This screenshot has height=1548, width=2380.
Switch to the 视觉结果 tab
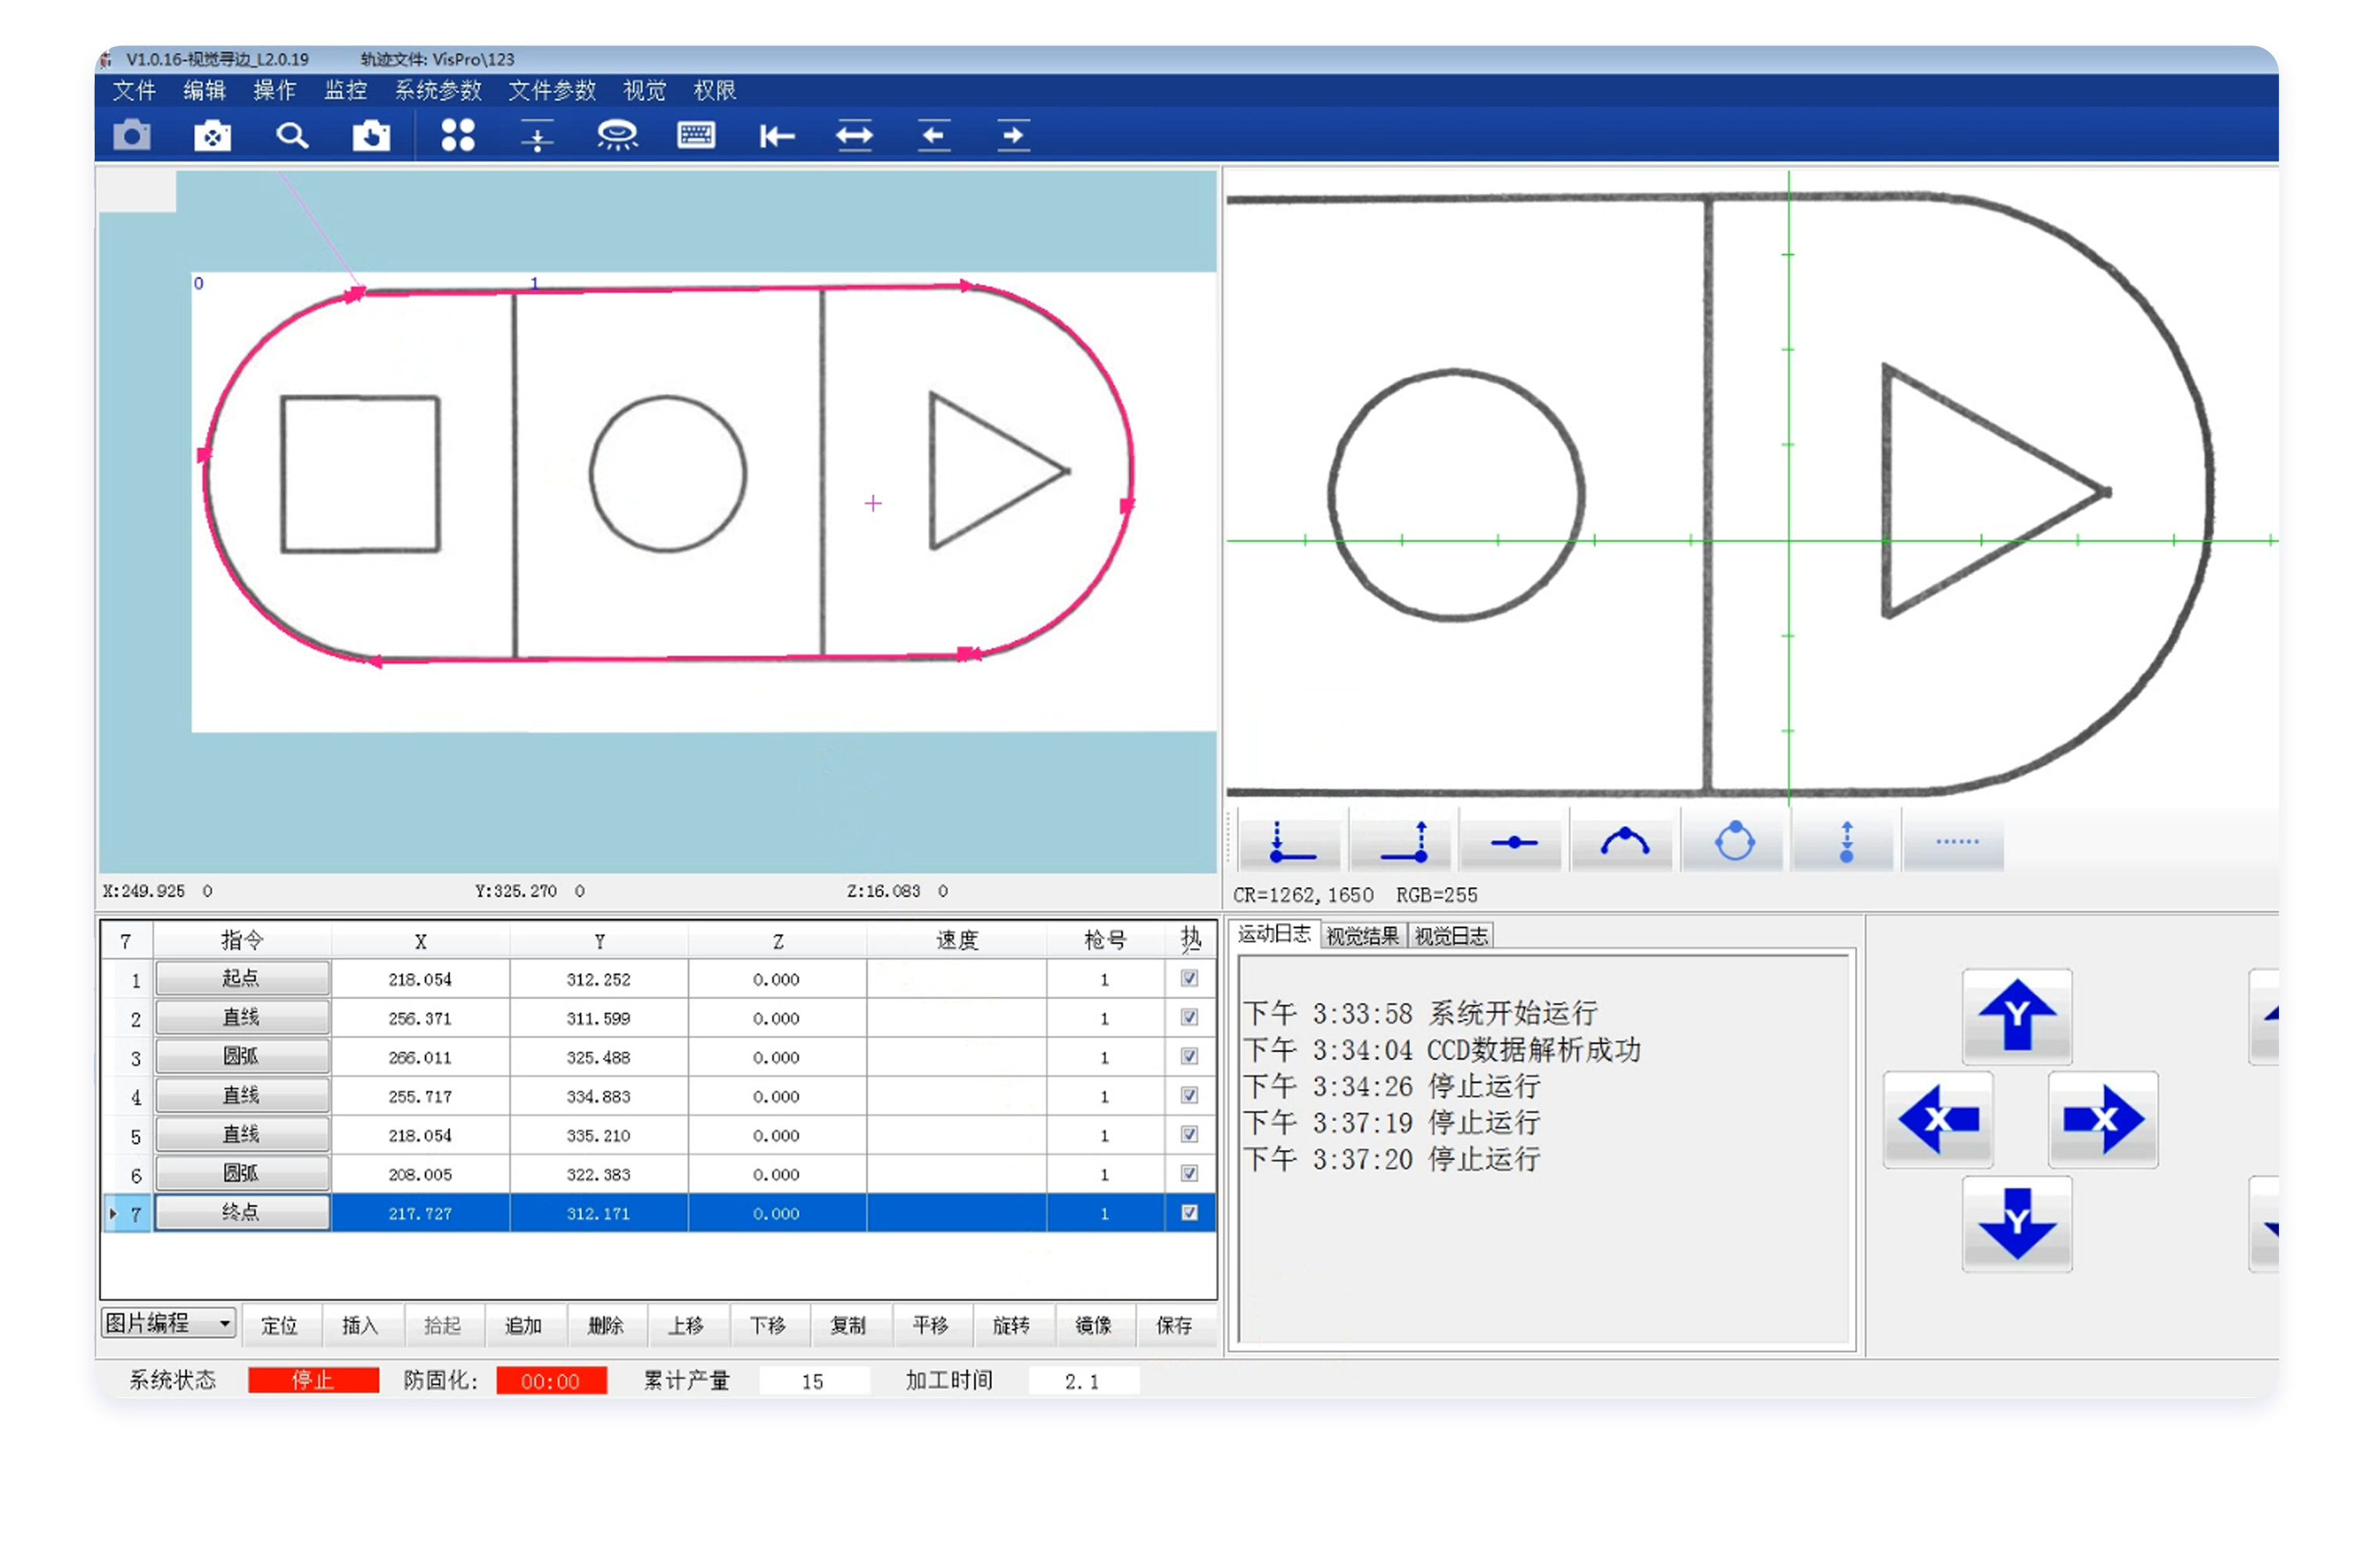pyautogui.click(x=1362, y=936)
